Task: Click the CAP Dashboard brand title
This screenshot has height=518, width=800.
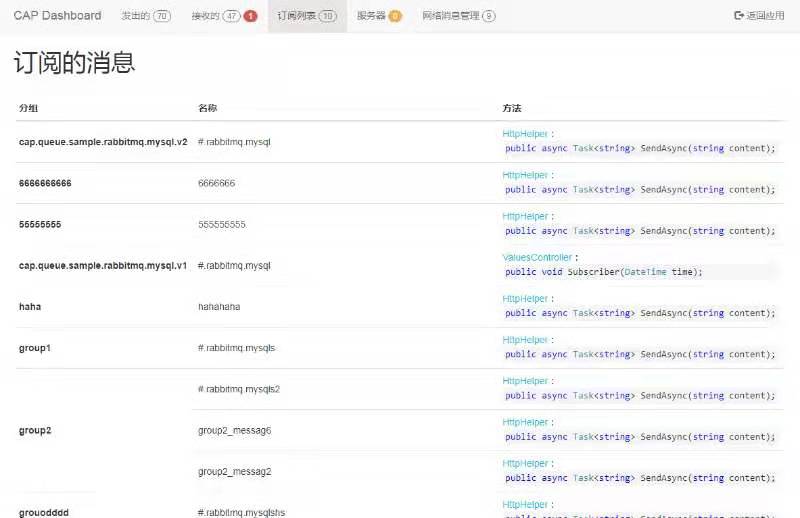Action: pos(57,16)
